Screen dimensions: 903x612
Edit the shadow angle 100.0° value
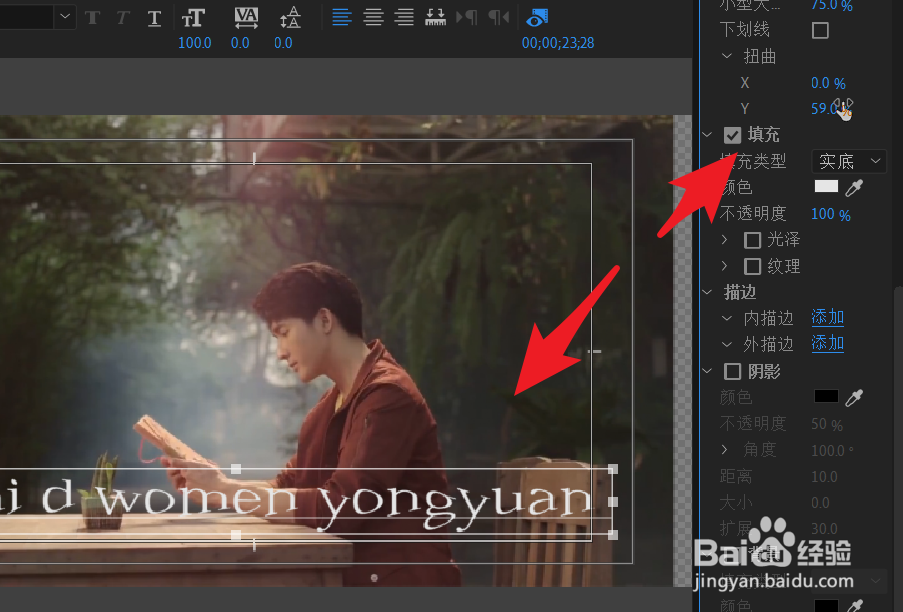coord(832,450)
